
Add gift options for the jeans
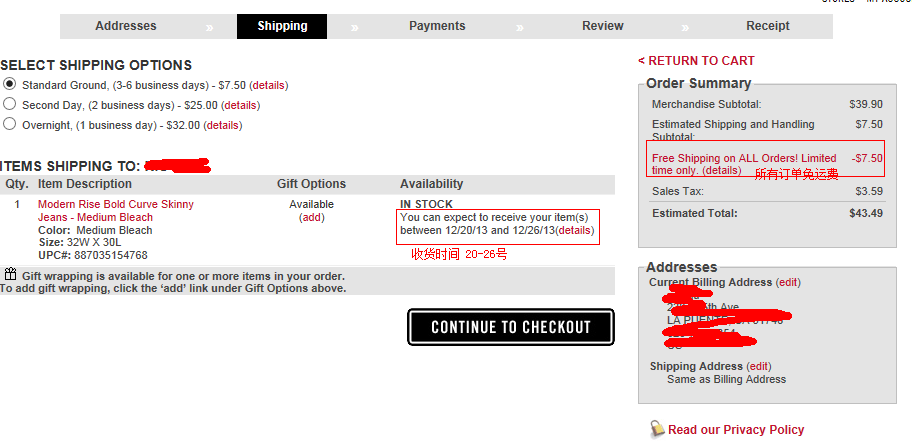(312, 218)
